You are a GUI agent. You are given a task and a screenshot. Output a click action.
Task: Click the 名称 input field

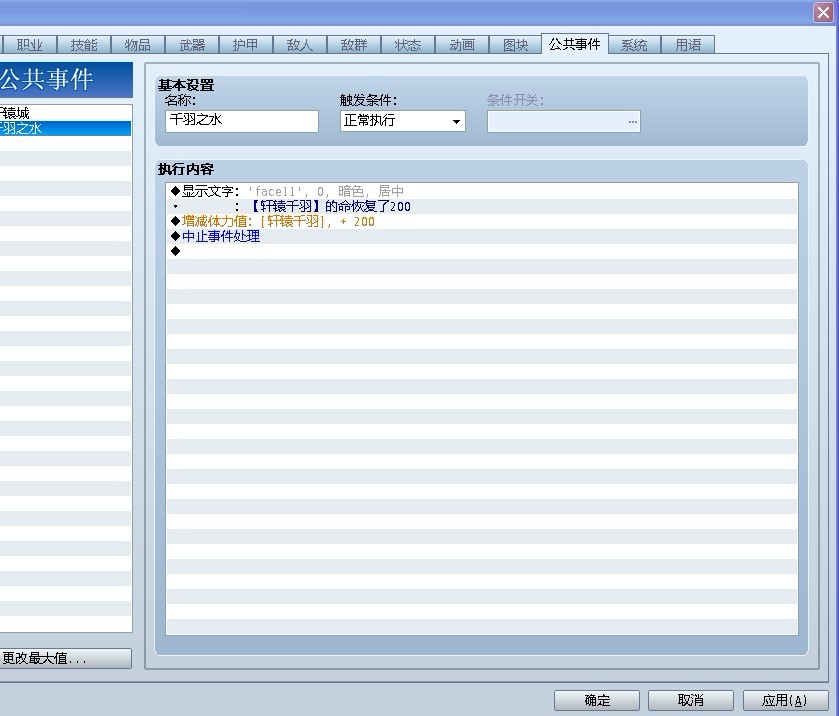click(x=242, y=121)
